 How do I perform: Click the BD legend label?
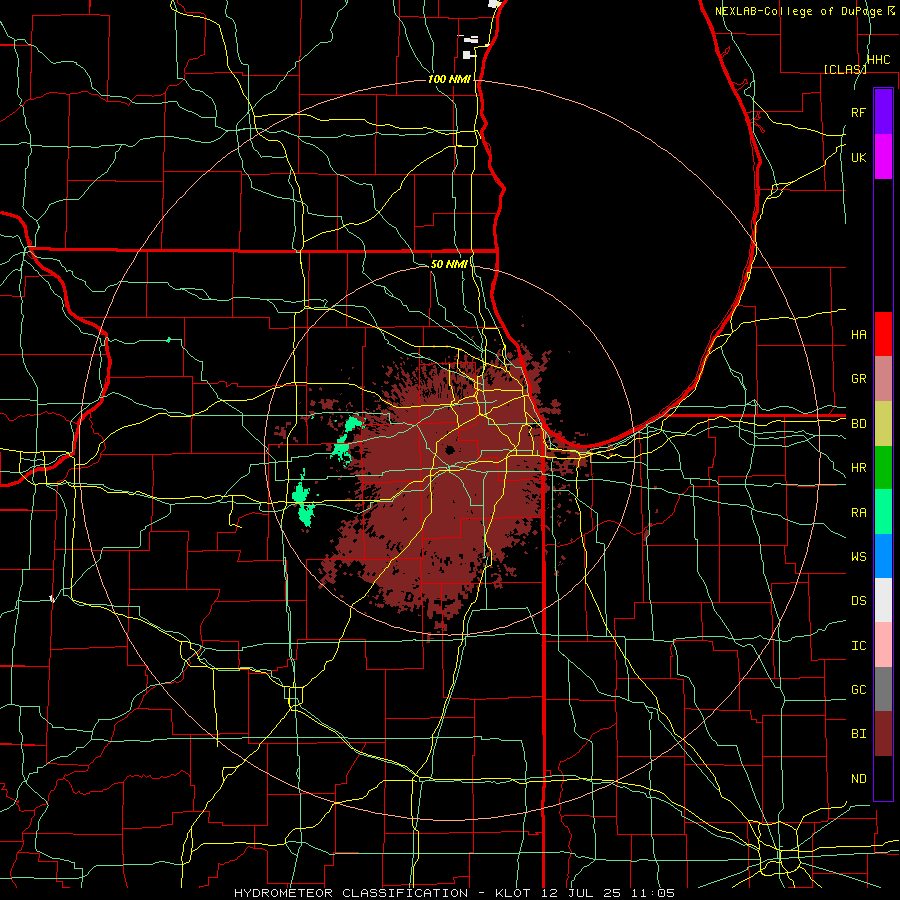coord(858,424)
